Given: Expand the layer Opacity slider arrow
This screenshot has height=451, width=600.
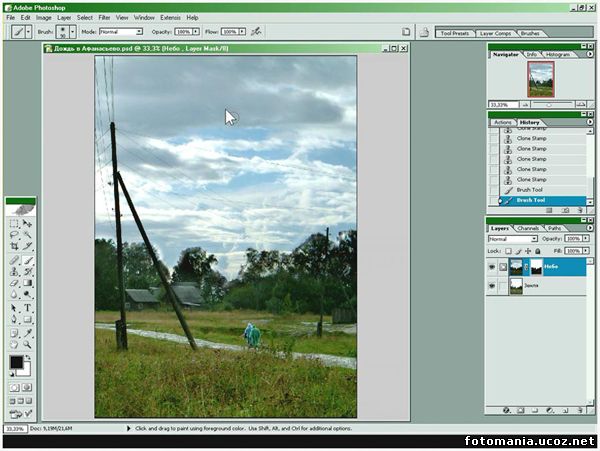Looking at the screenshot, I should [x=586, y=239].
